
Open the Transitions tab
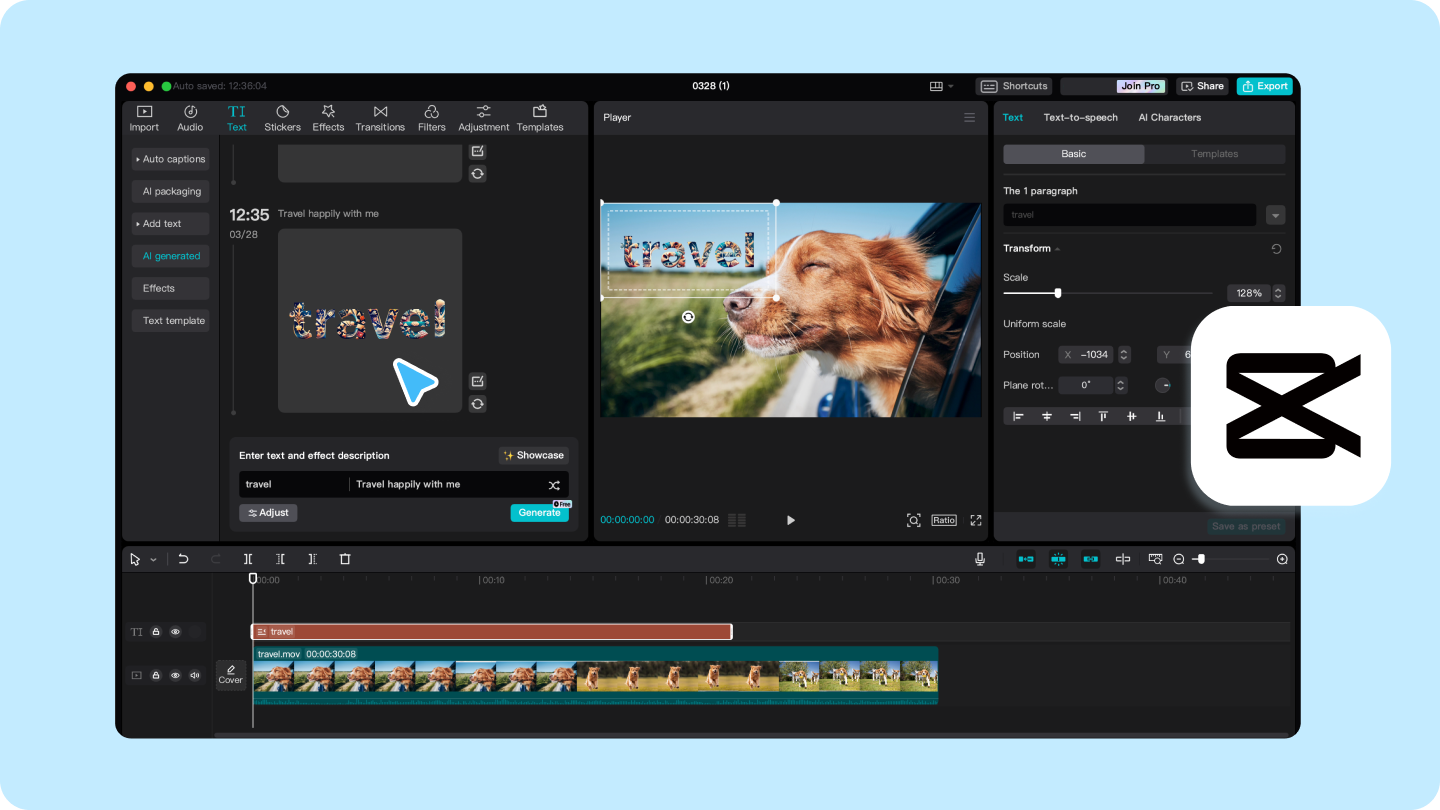click(380, 118)
